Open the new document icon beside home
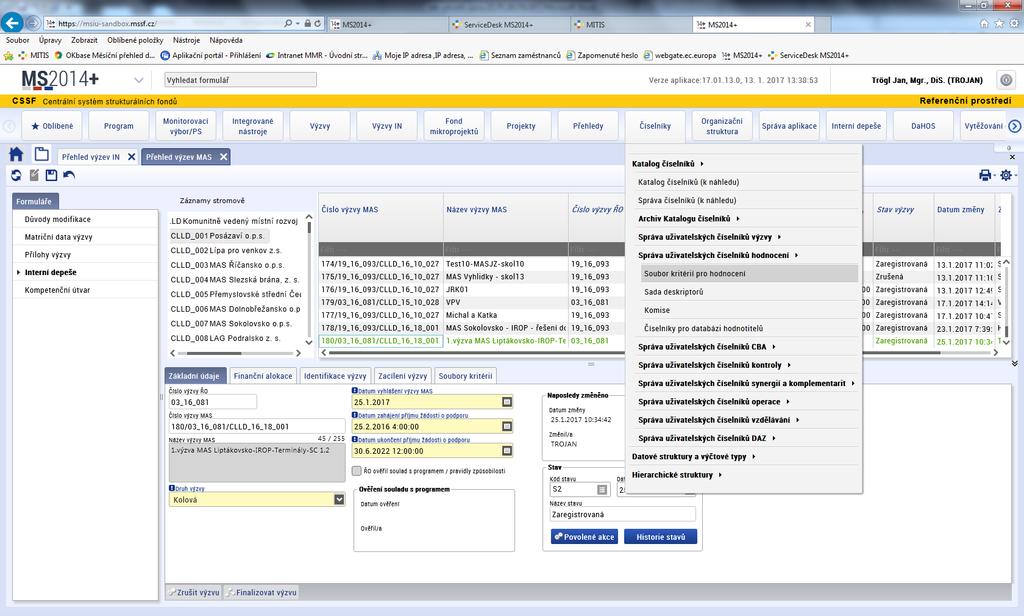Viewport: 1024px width, 616px height. pyautogui.click(x=42, y=155)
